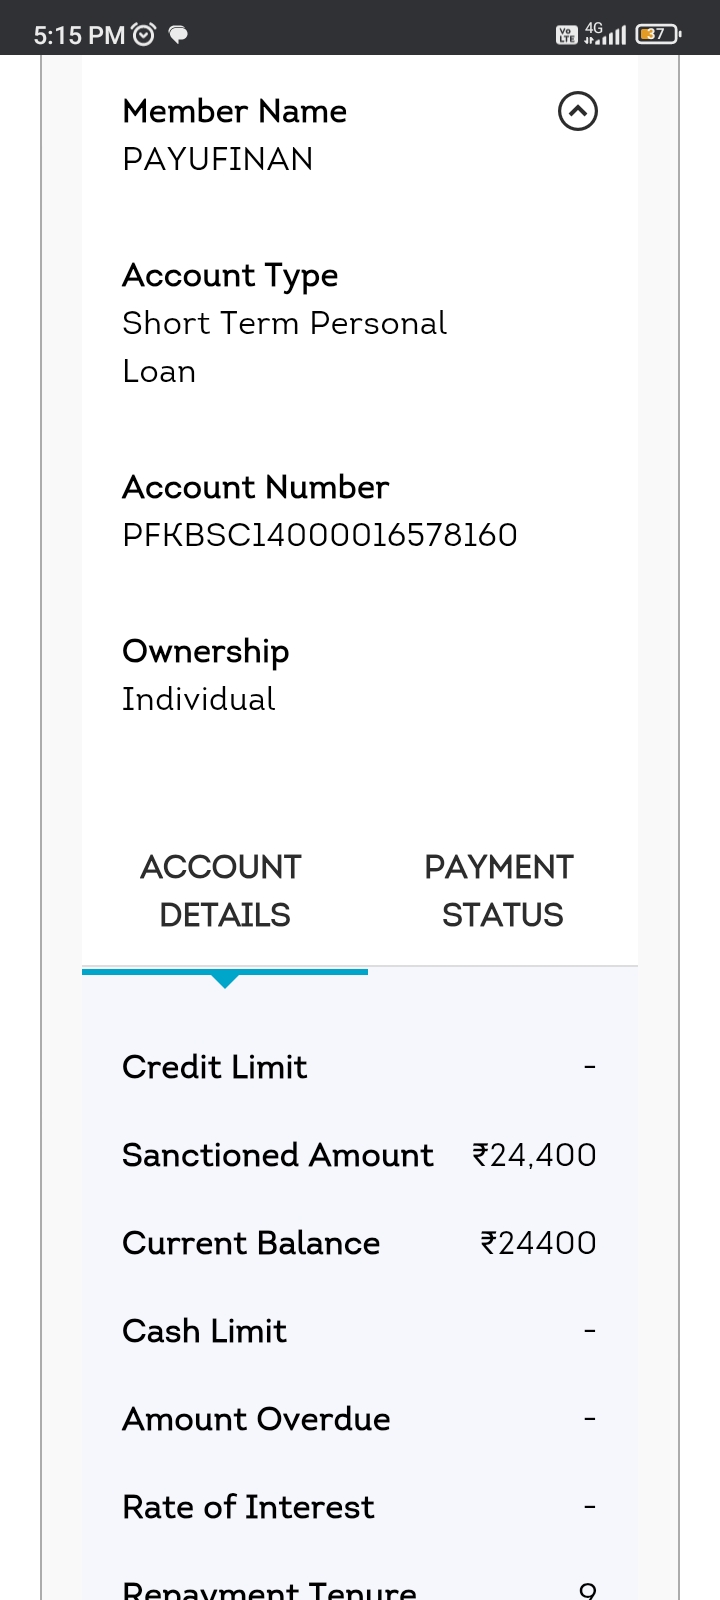Tap the 4G signal strength icon
Image resolution: width=720 pixels, height=1600 pixels.
(x=606, y=34)
